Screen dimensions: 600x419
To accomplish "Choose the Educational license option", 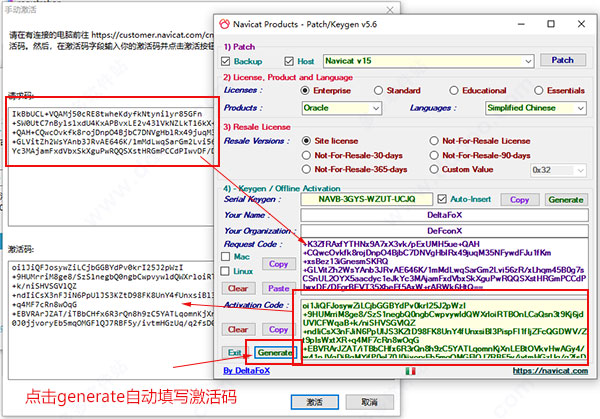I will pyautogui.click(x=454, y=91).
